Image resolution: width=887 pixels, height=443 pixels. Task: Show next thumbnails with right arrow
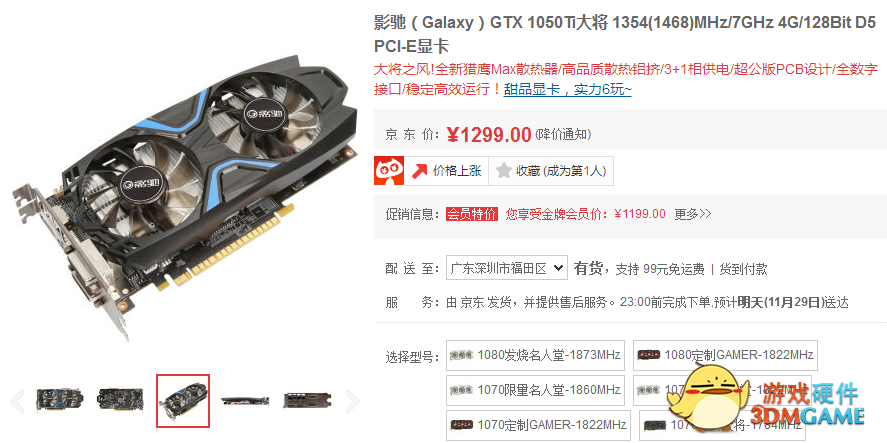coord(352,401)
